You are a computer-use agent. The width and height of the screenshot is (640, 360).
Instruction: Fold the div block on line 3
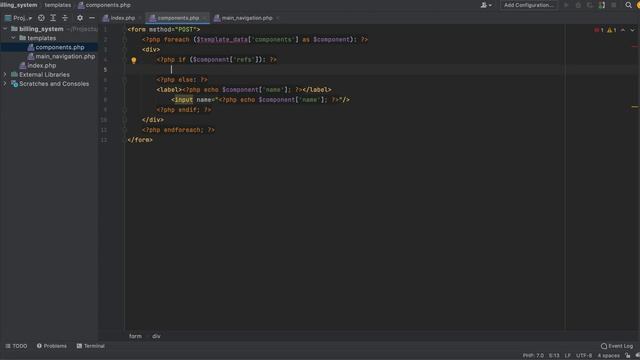click(x=125, y=50)
